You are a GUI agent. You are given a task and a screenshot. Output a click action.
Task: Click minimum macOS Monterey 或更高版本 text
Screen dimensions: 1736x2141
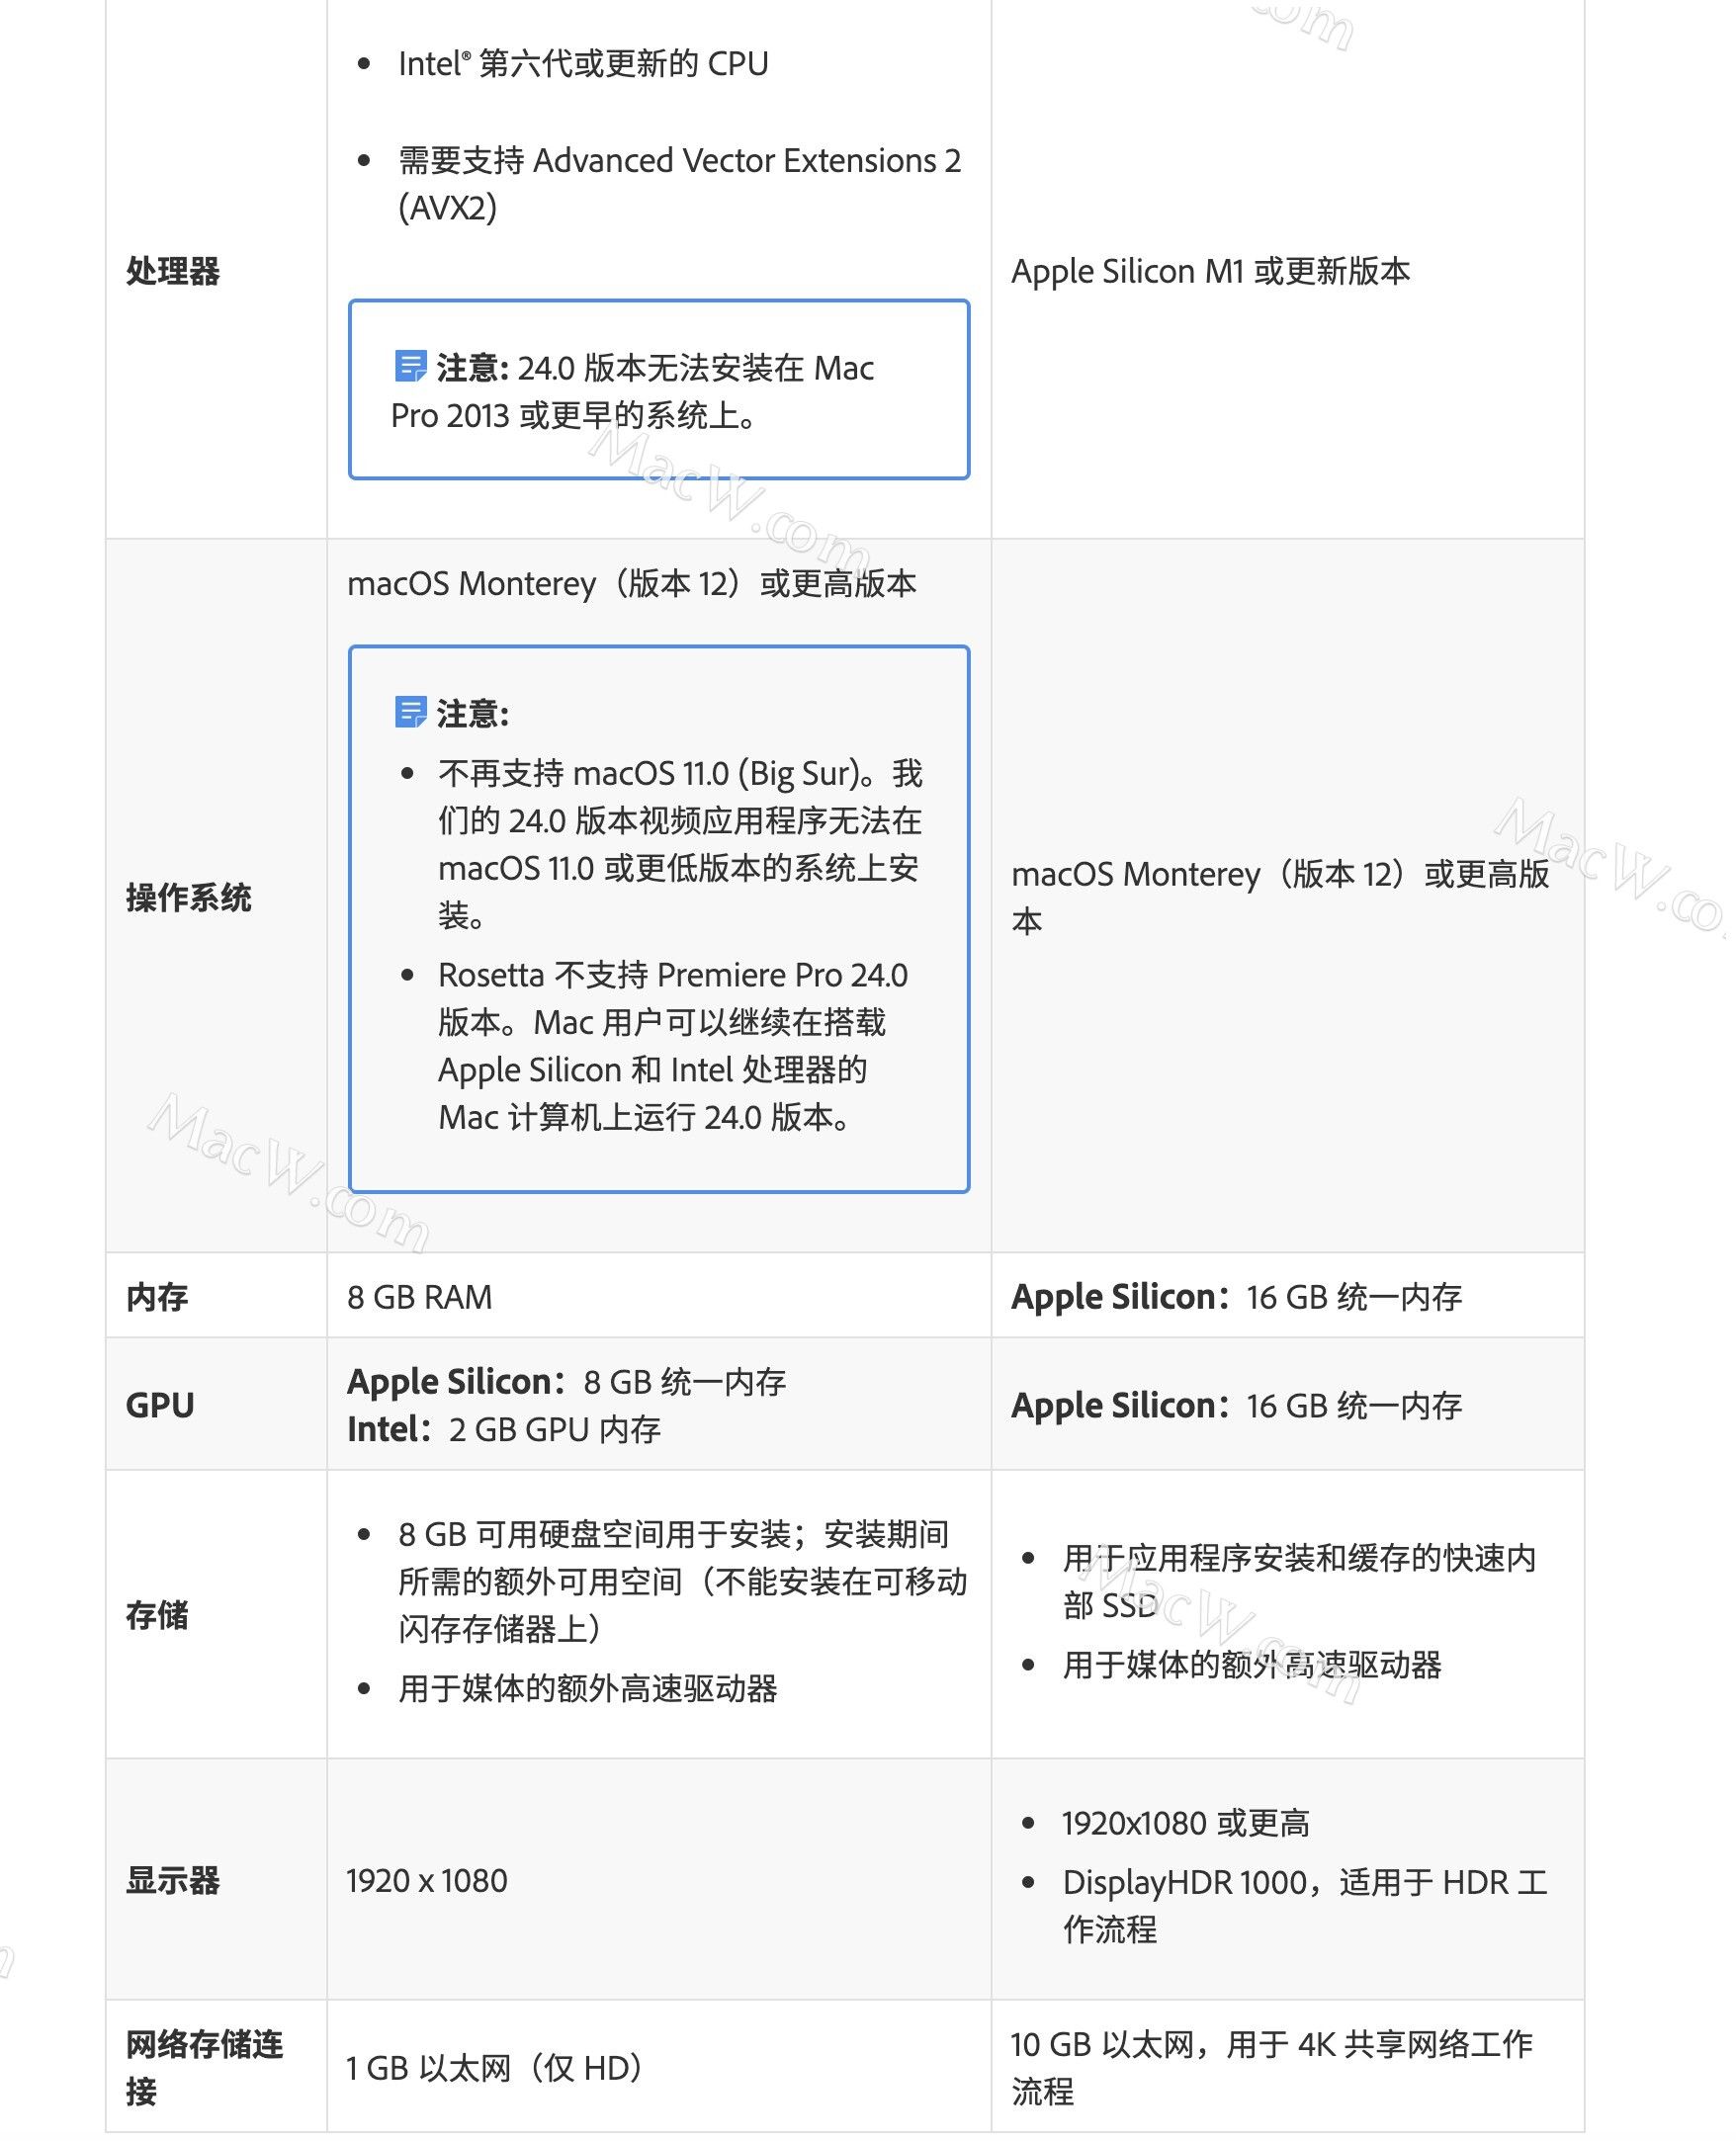(x=631, y=583)
